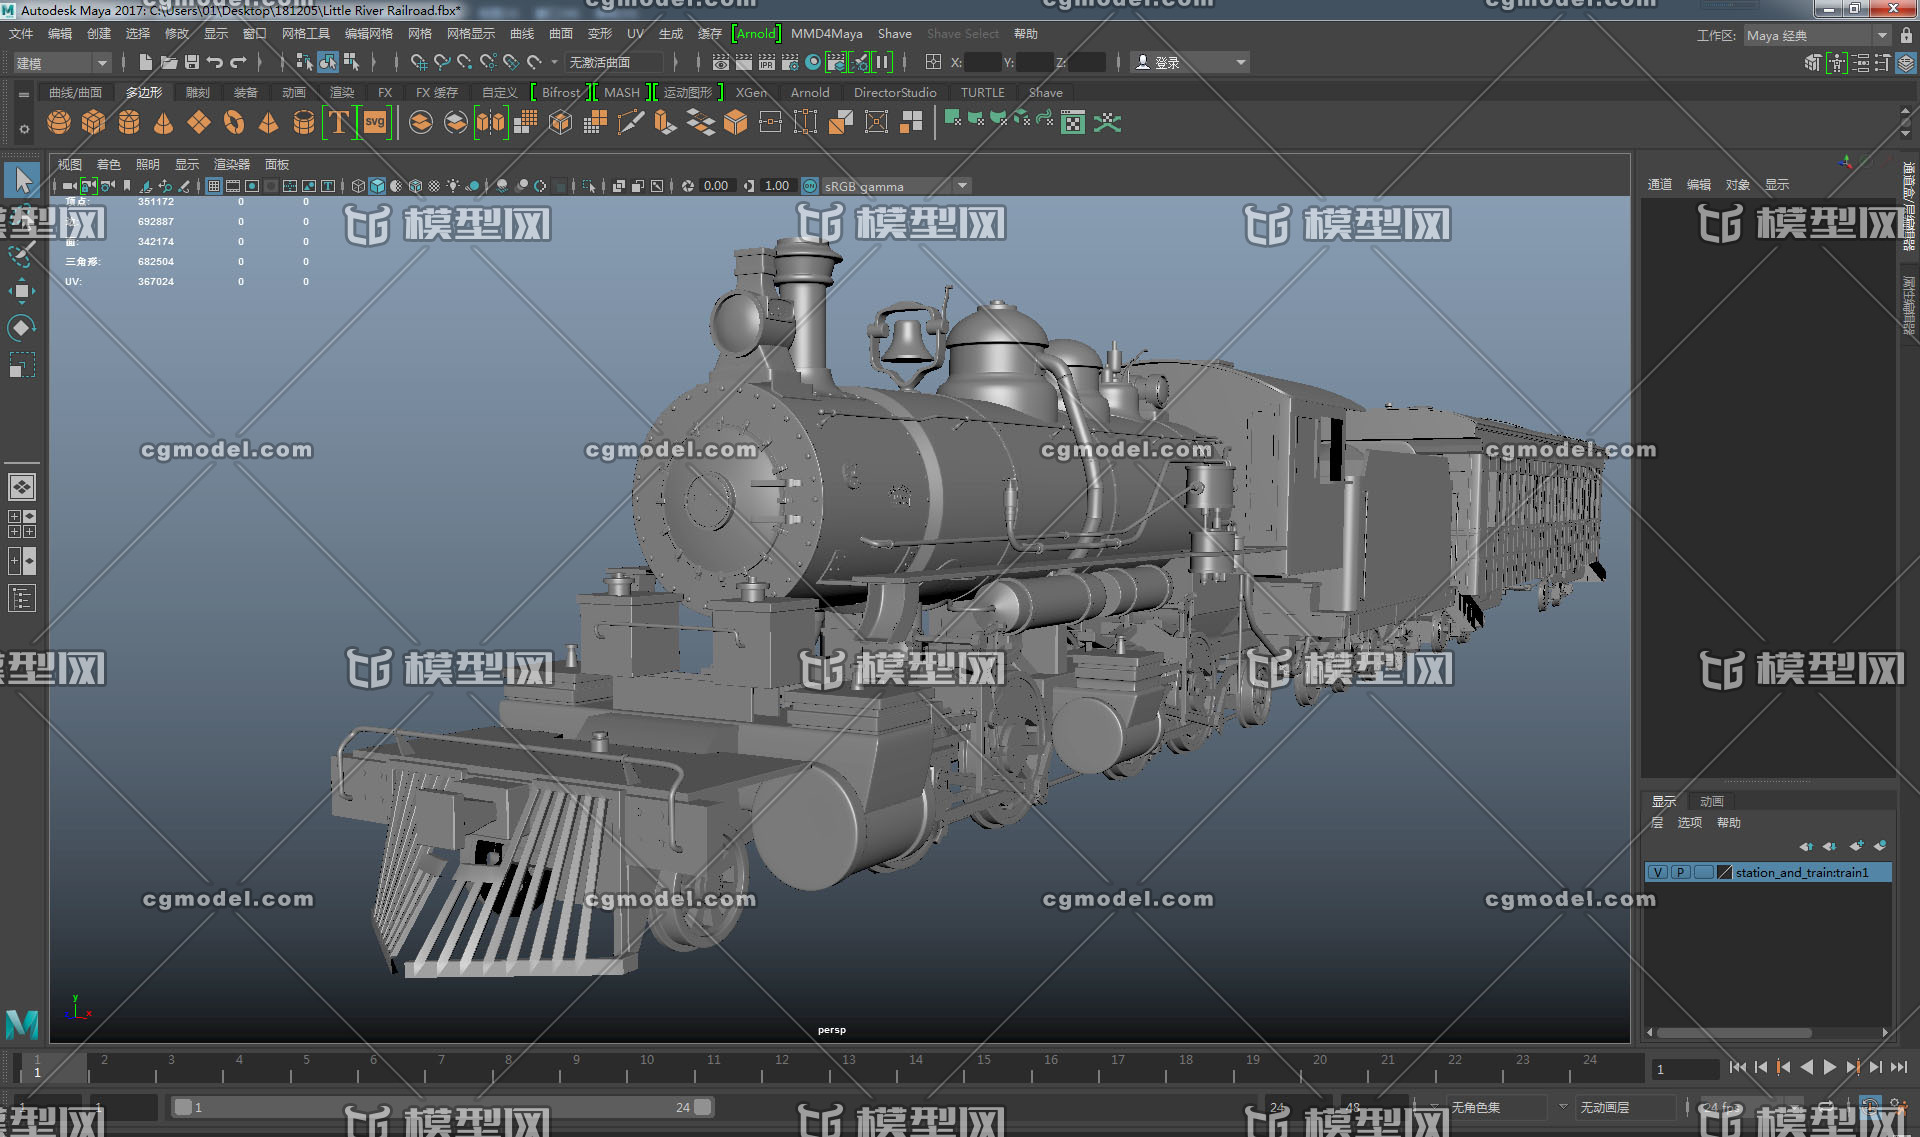Toggle snap to grids icon
This screenshot has height=1137, width=1920.
click(x=419, y=62)
